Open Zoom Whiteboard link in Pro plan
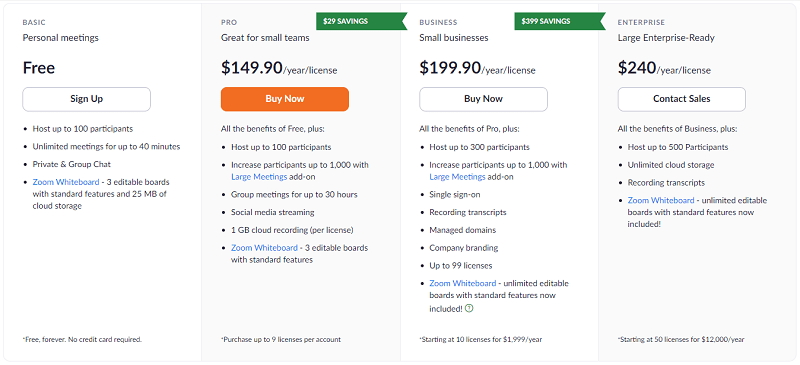Image resolution: width=800 pixels, height=365 pixels. (x=264, y=248)
